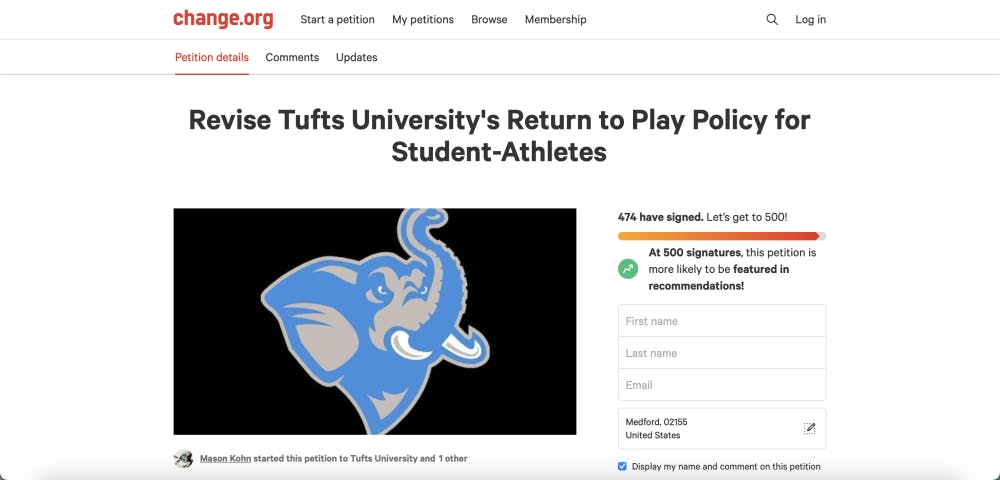
Task: Select the Petition details tab
Action: [212, 57]
